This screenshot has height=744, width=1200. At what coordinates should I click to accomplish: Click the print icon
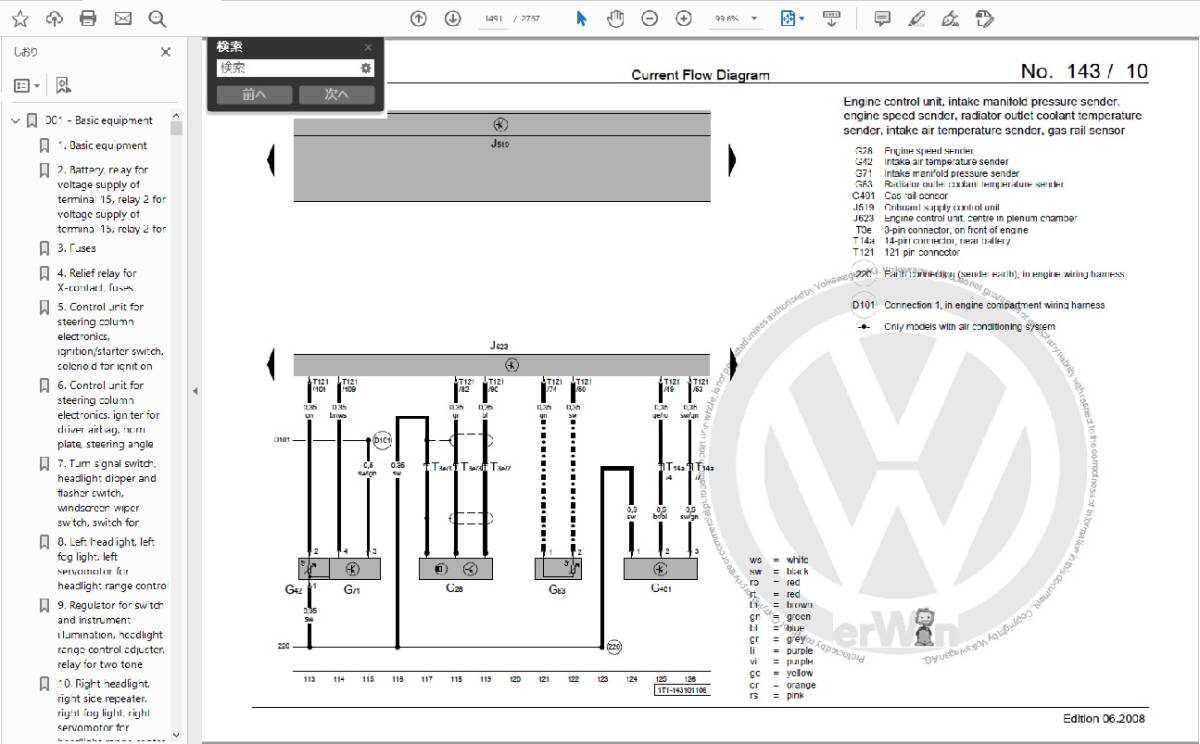88,19
